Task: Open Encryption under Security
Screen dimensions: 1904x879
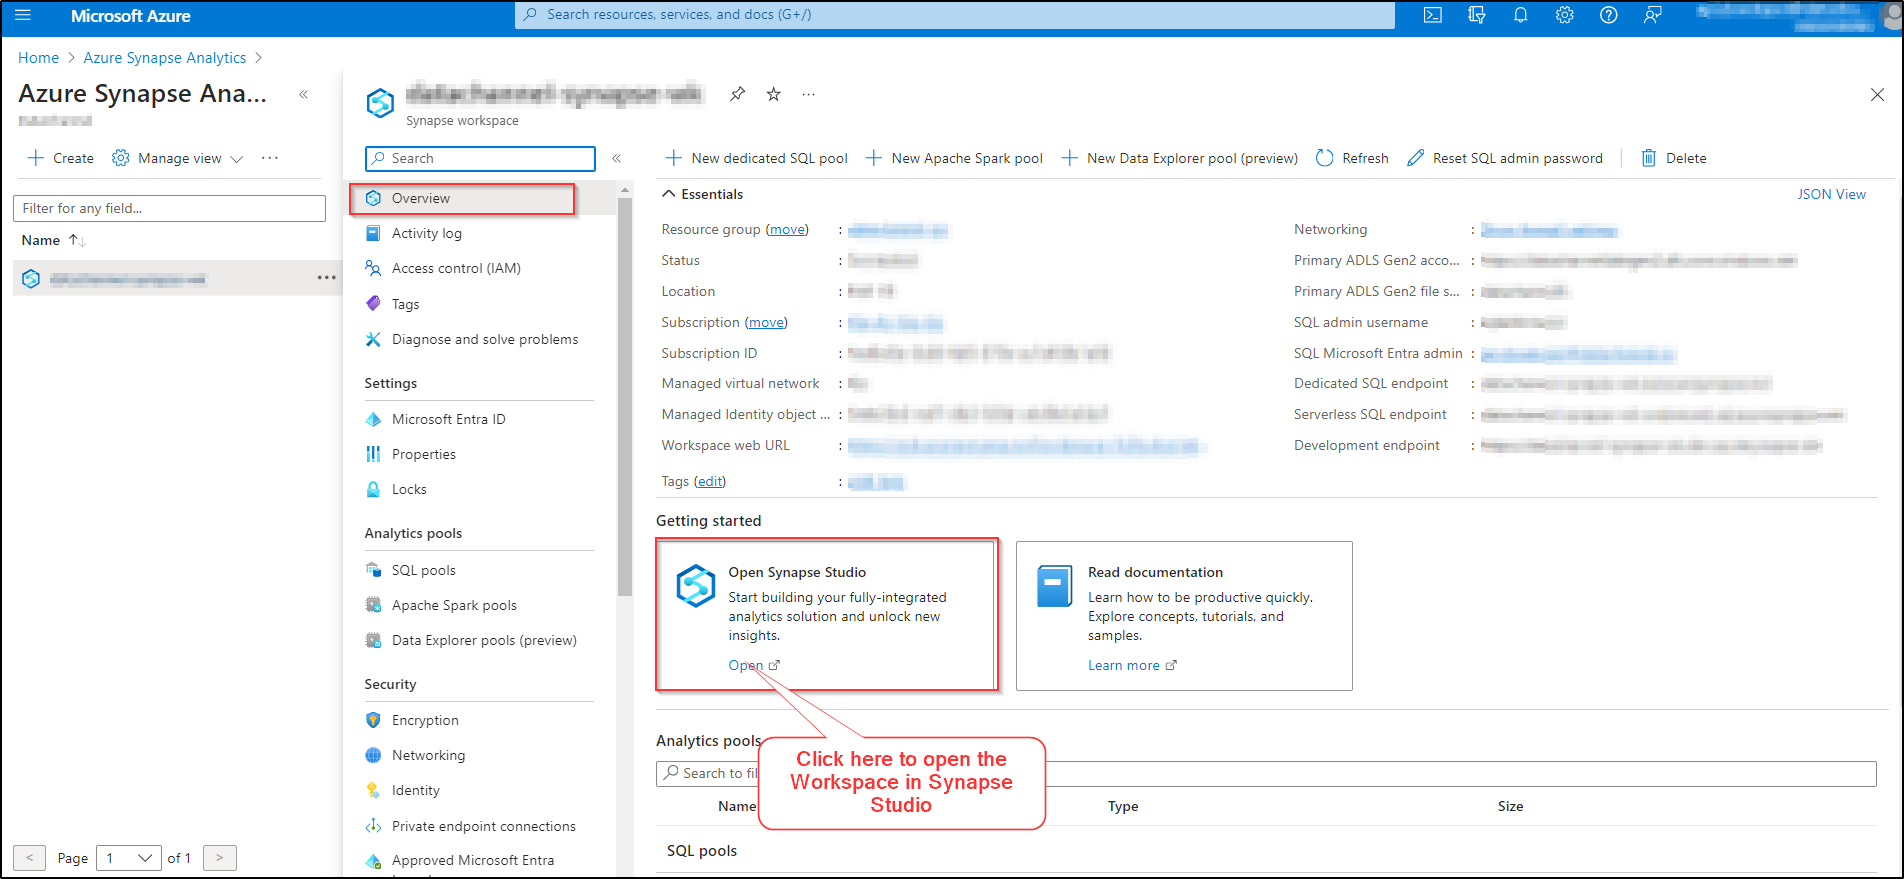Action: [x=425, y=720]
